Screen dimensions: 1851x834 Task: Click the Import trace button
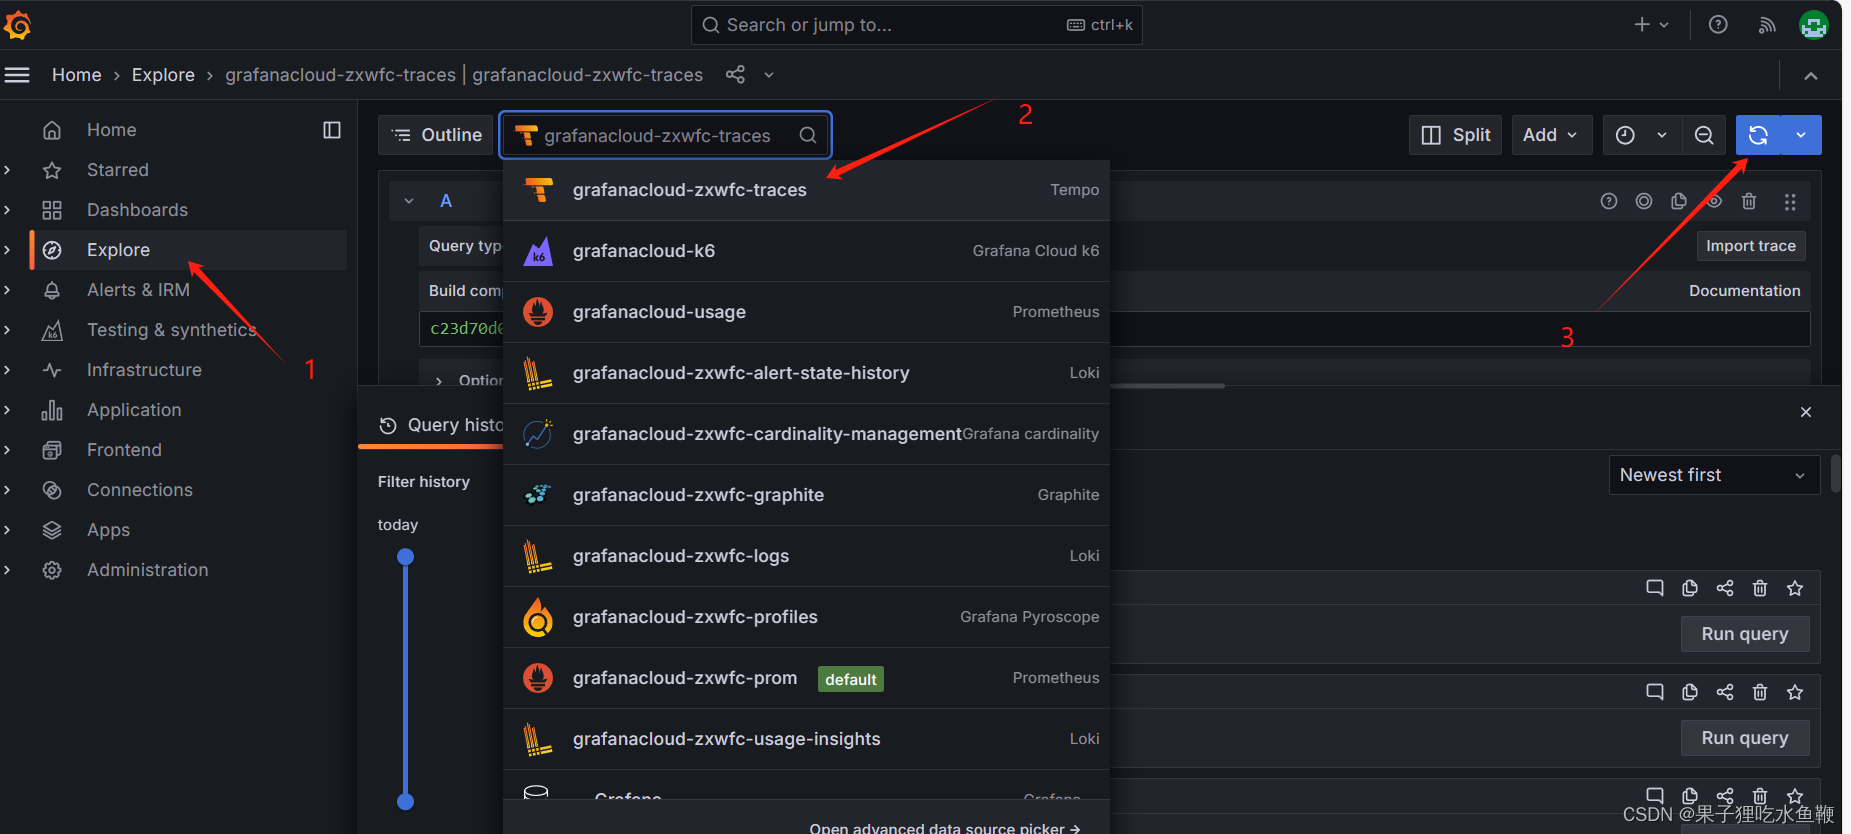click(x=1751, y=246)
